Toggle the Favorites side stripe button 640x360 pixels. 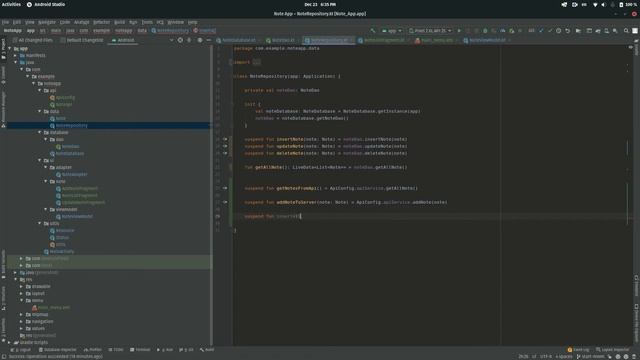point(3,329)
